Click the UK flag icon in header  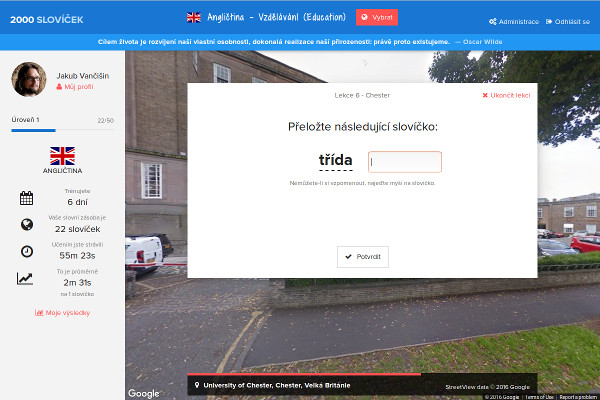pos(194,17)
